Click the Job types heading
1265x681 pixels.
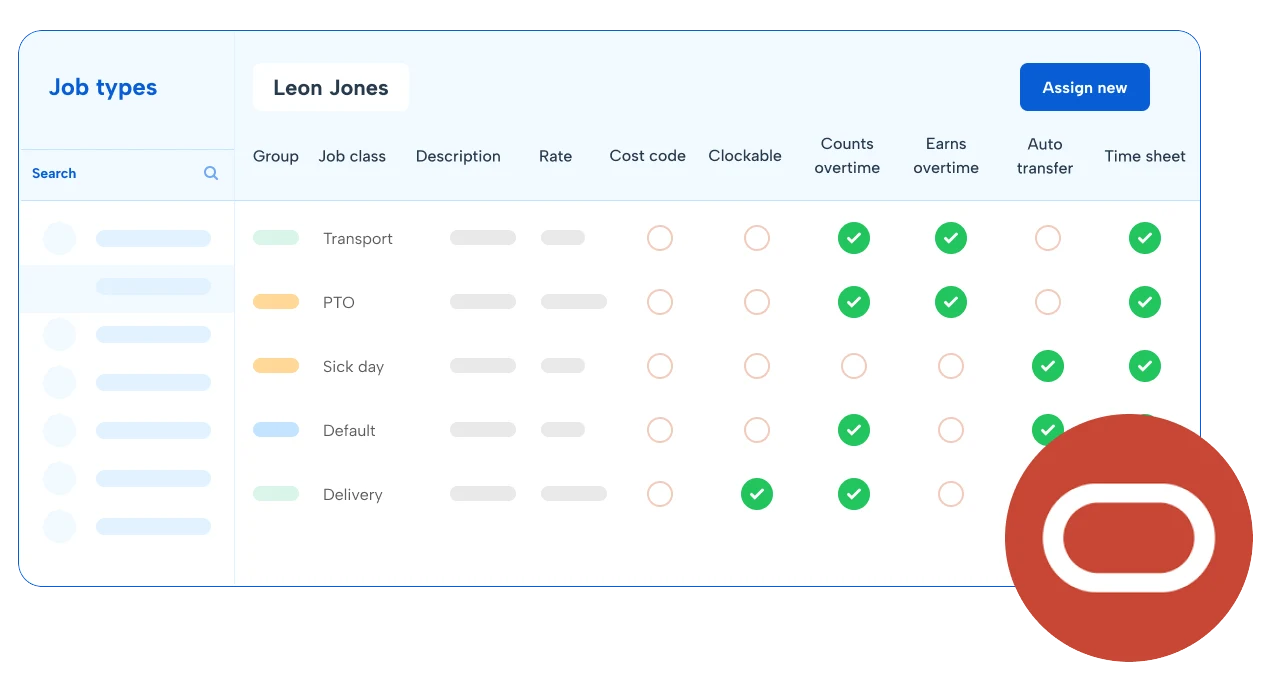tap(103, 87)
